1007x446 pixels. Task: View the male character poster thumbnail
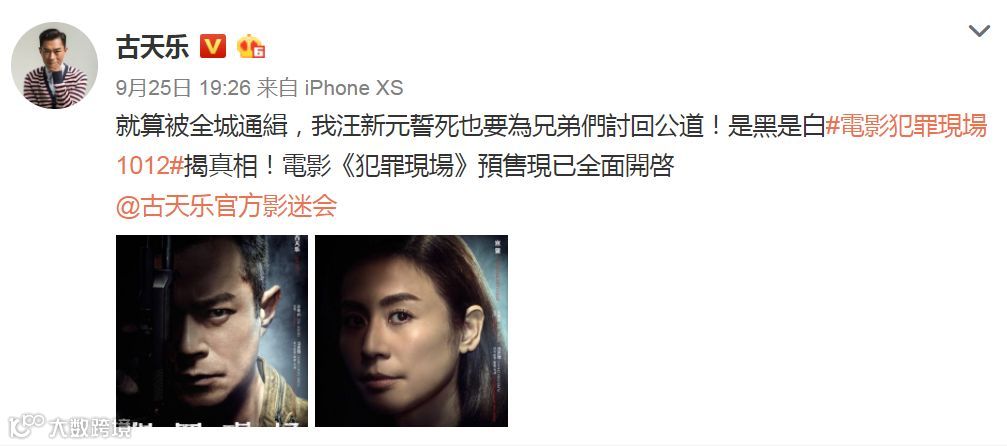(x=212, y=331)
